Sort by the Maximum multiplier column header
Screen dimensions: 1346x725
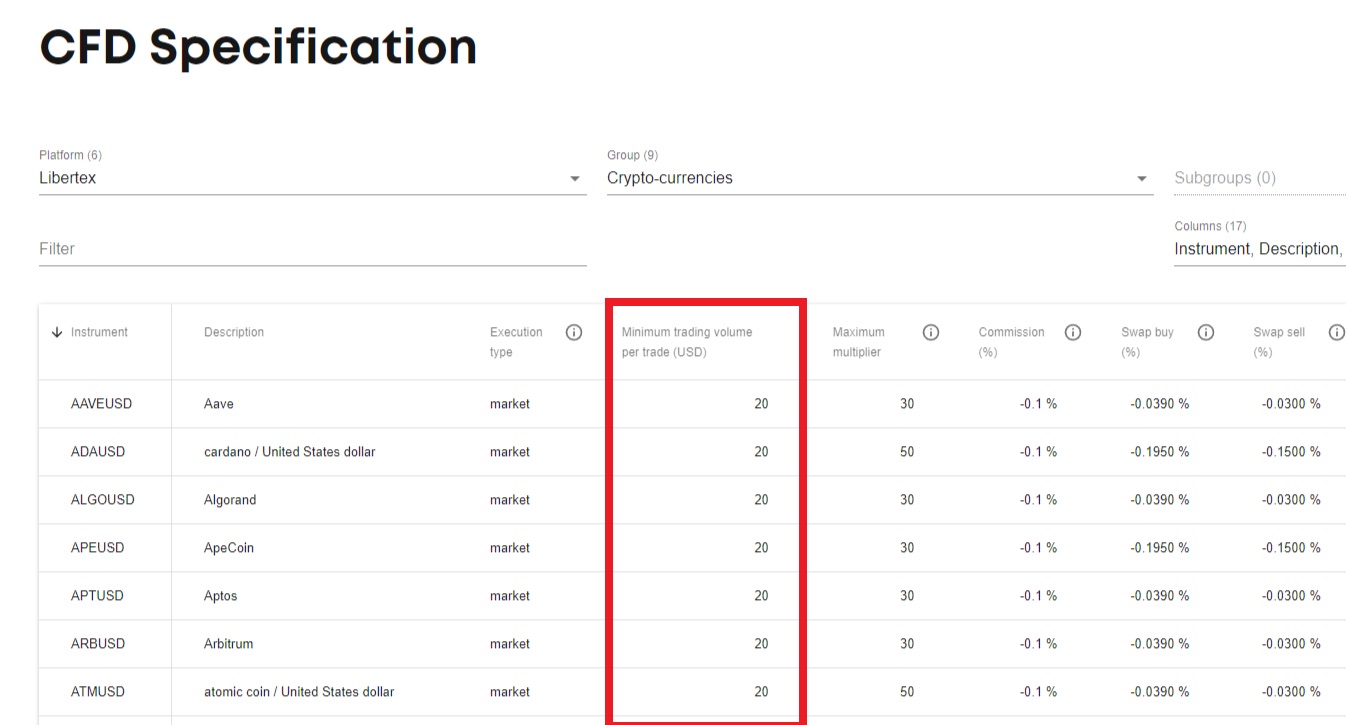tap(859, 342)
